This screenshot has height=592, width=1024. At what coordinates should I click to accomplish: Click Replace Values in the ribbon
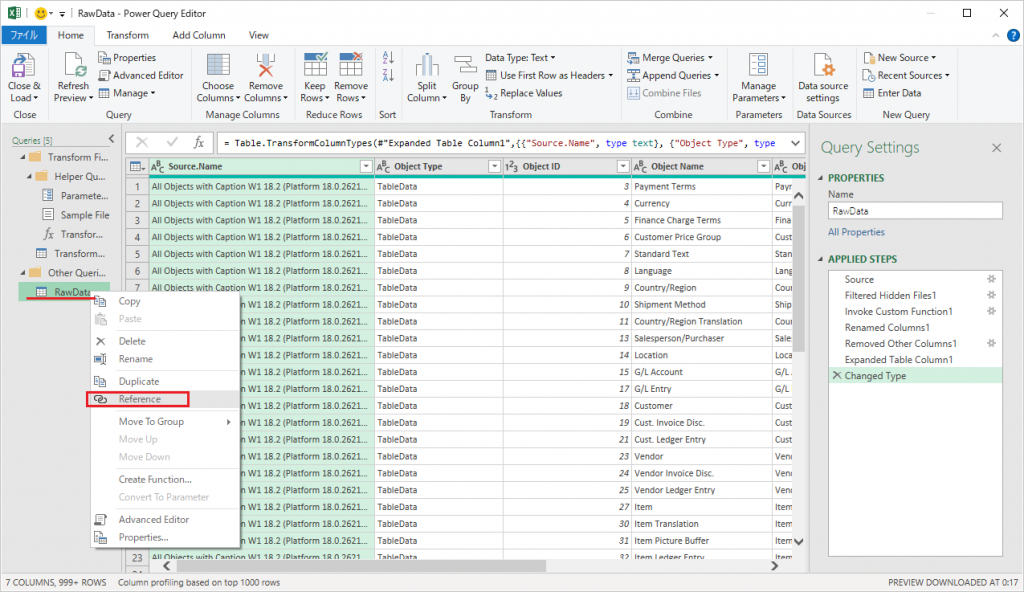[524, 93]
